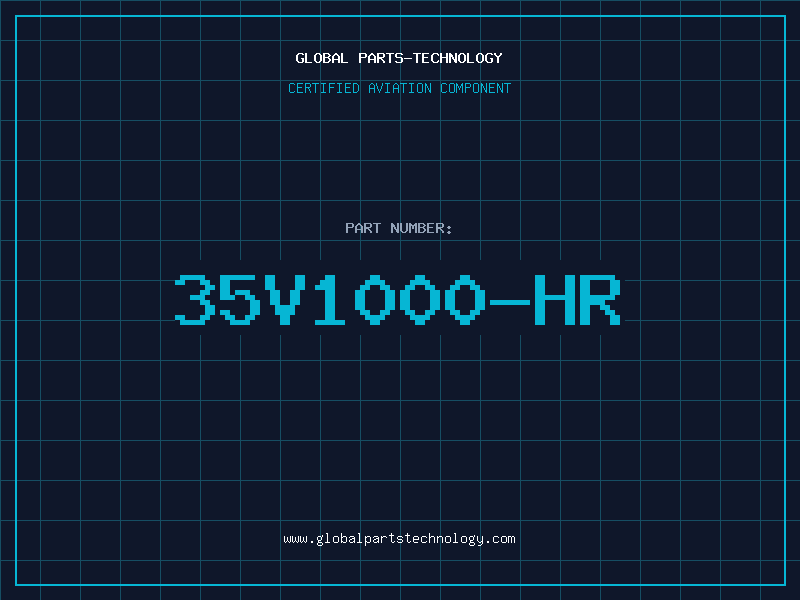This screenshot has width=800, height=600.
Task: Open the www.globalpartstechnology.com link
Action: coord(399,539)
